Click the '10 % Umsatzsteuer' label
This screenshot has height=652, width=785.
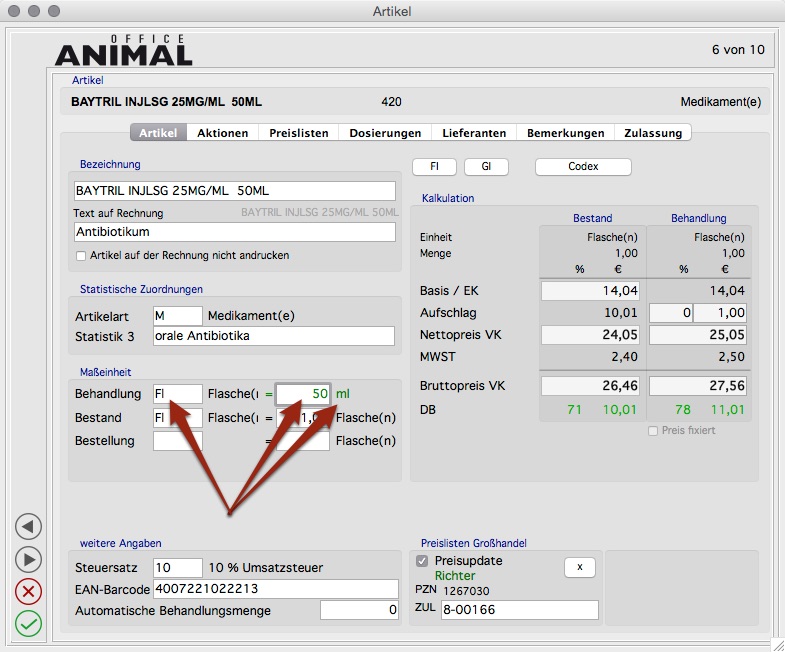tap(266, 568)
